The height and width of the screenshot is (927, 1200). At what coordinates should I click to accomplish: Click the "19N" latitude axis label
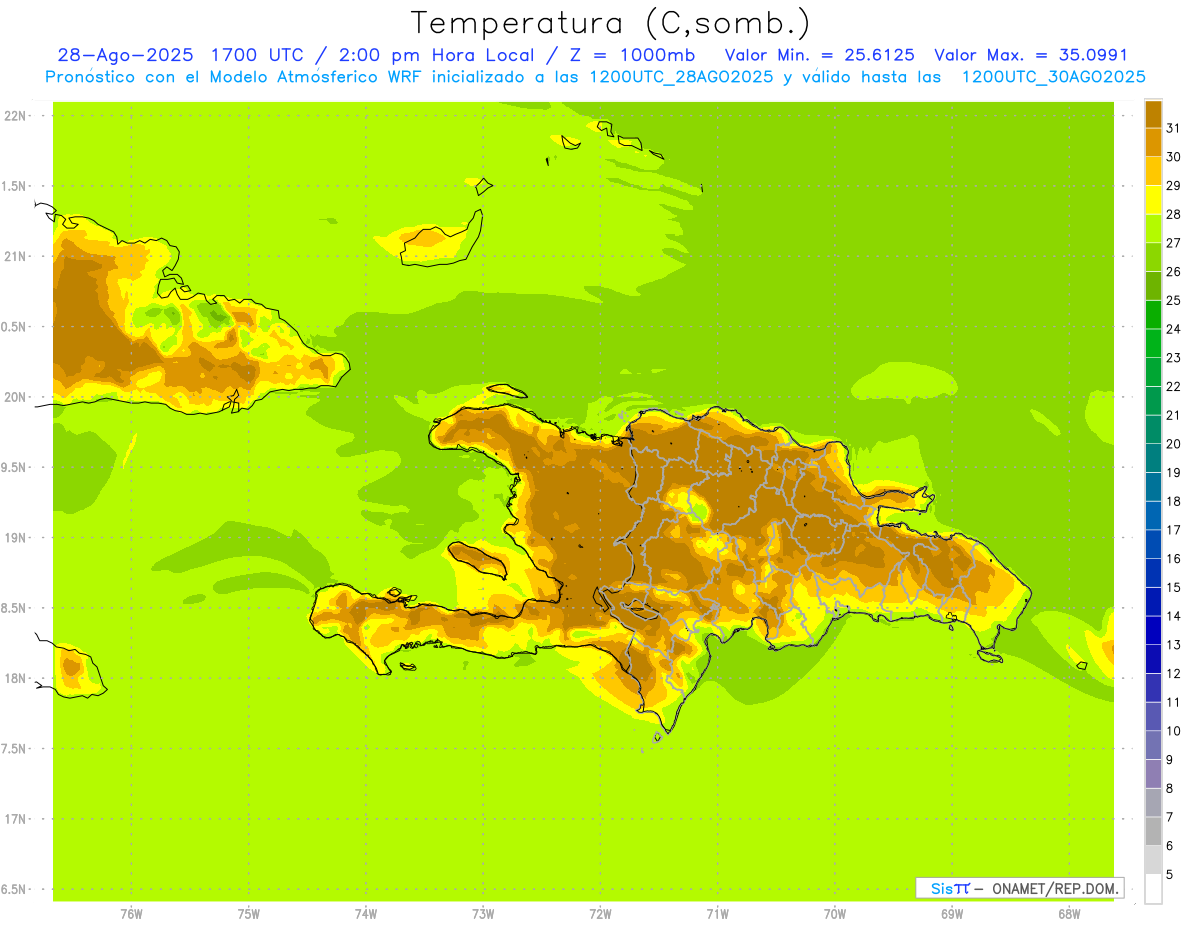(16, 538)
